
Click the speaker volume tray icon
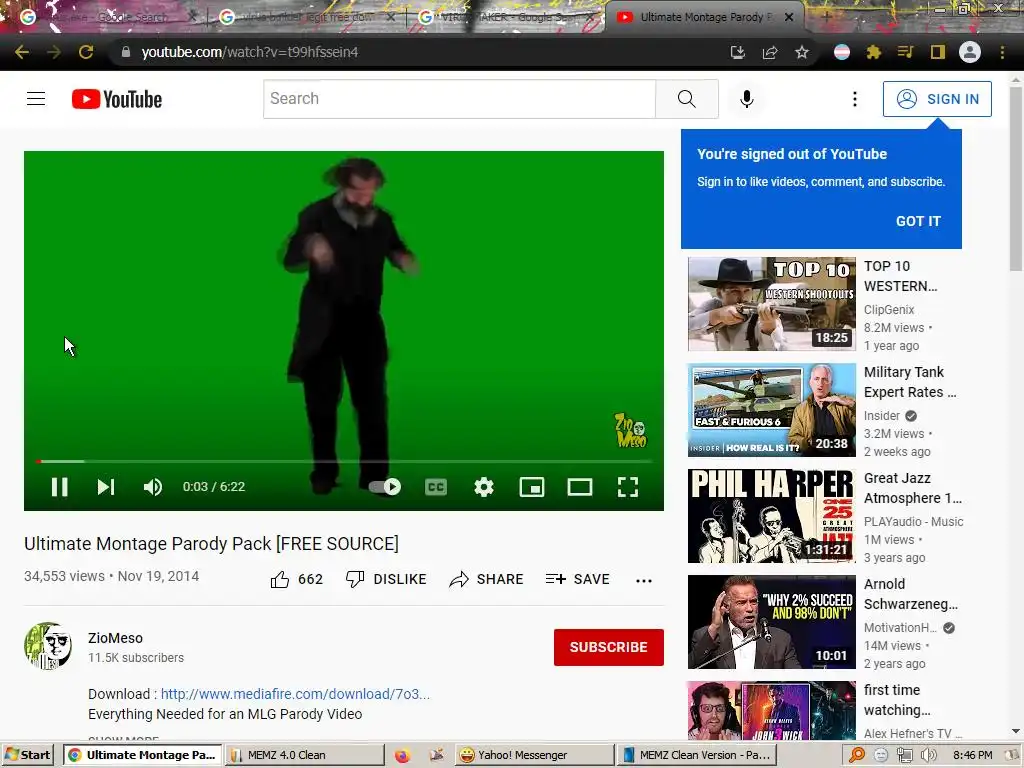(928, 756)
